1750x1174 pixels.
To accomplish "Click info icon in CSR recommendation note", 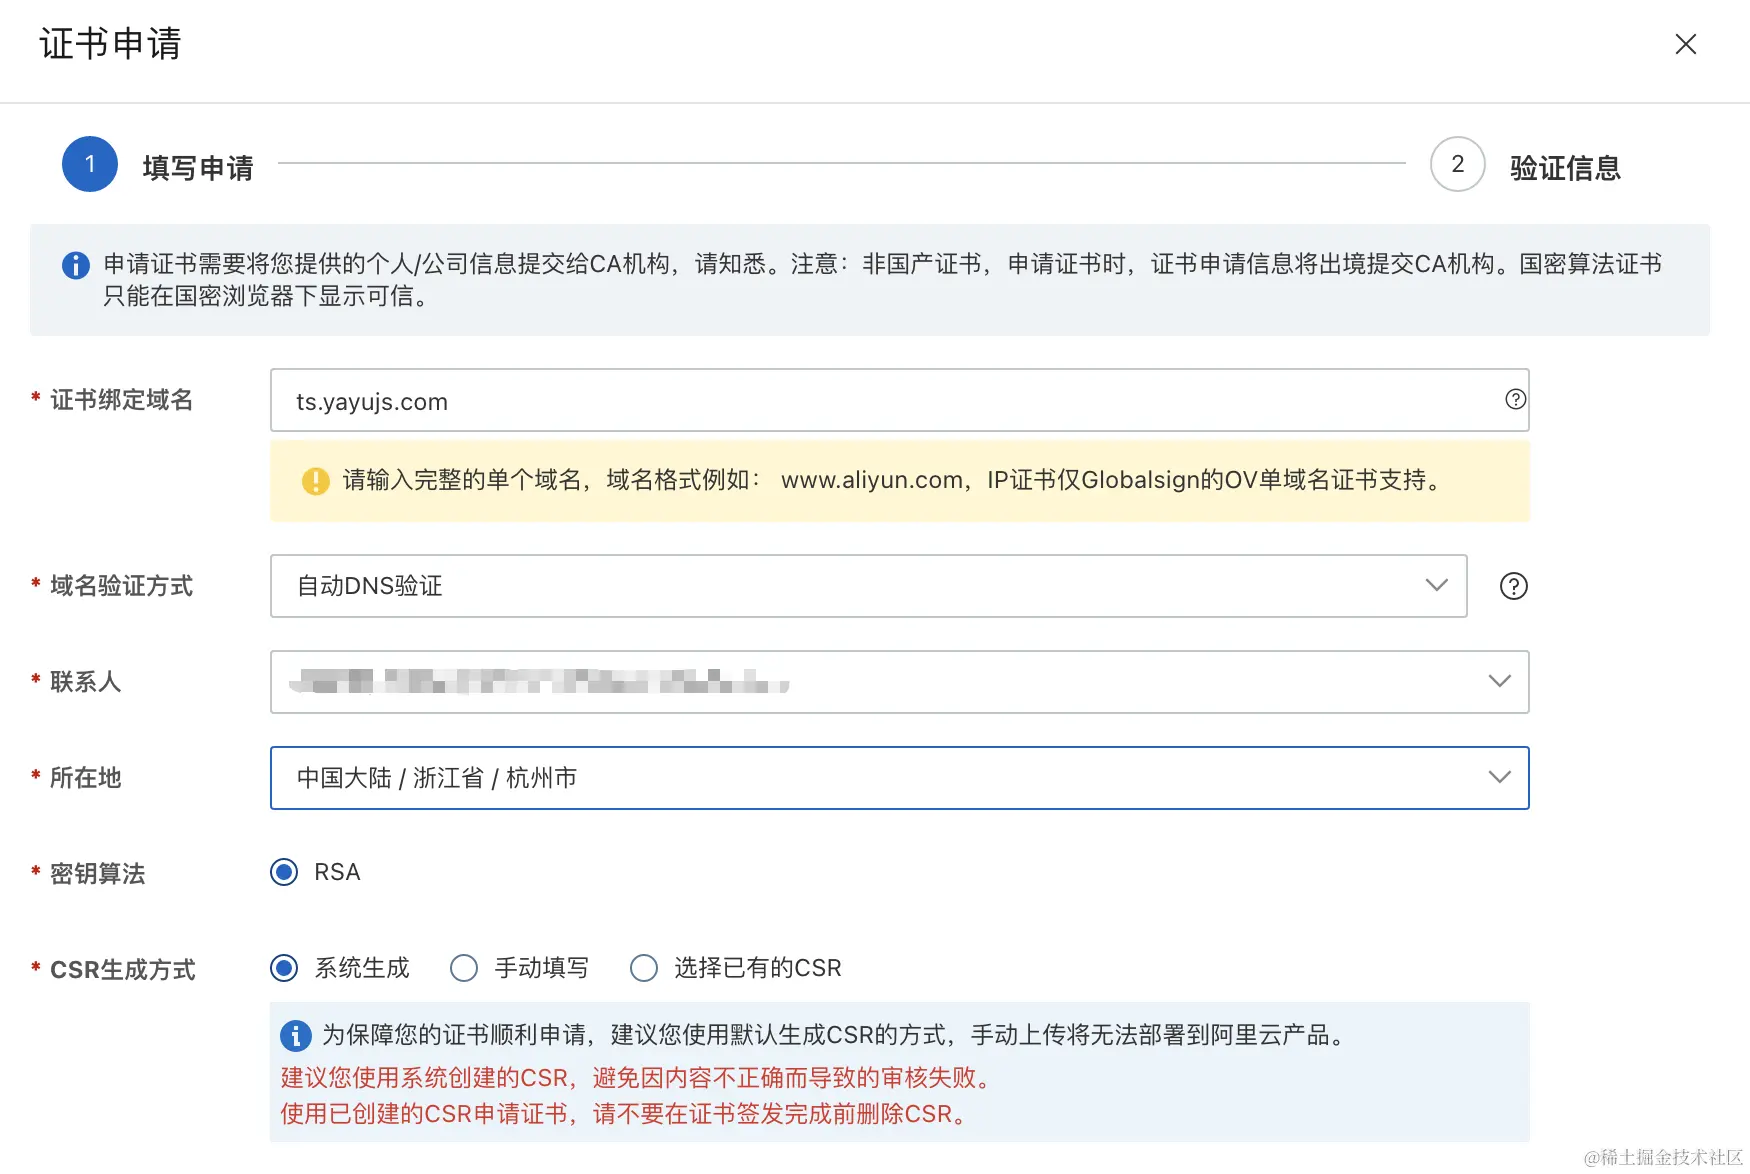I will 295,1035.
